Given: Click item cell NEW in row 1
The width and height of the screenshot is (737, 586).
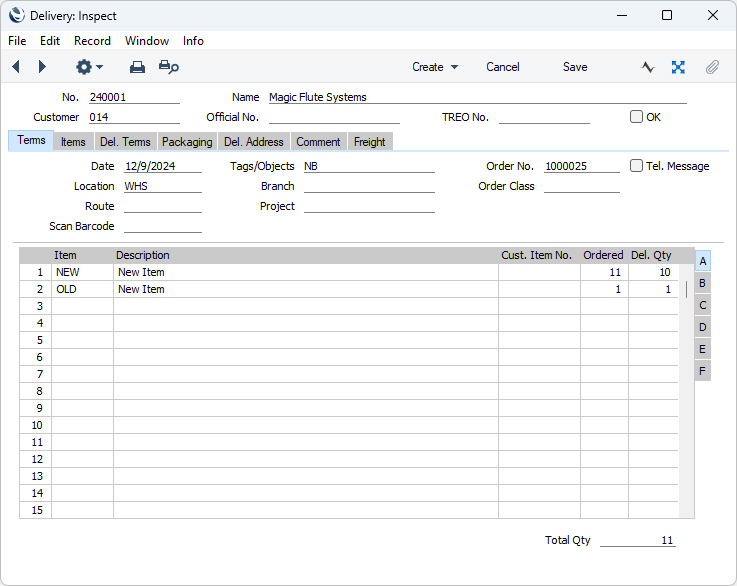Looking at the screenshot, I should point(82,272).
